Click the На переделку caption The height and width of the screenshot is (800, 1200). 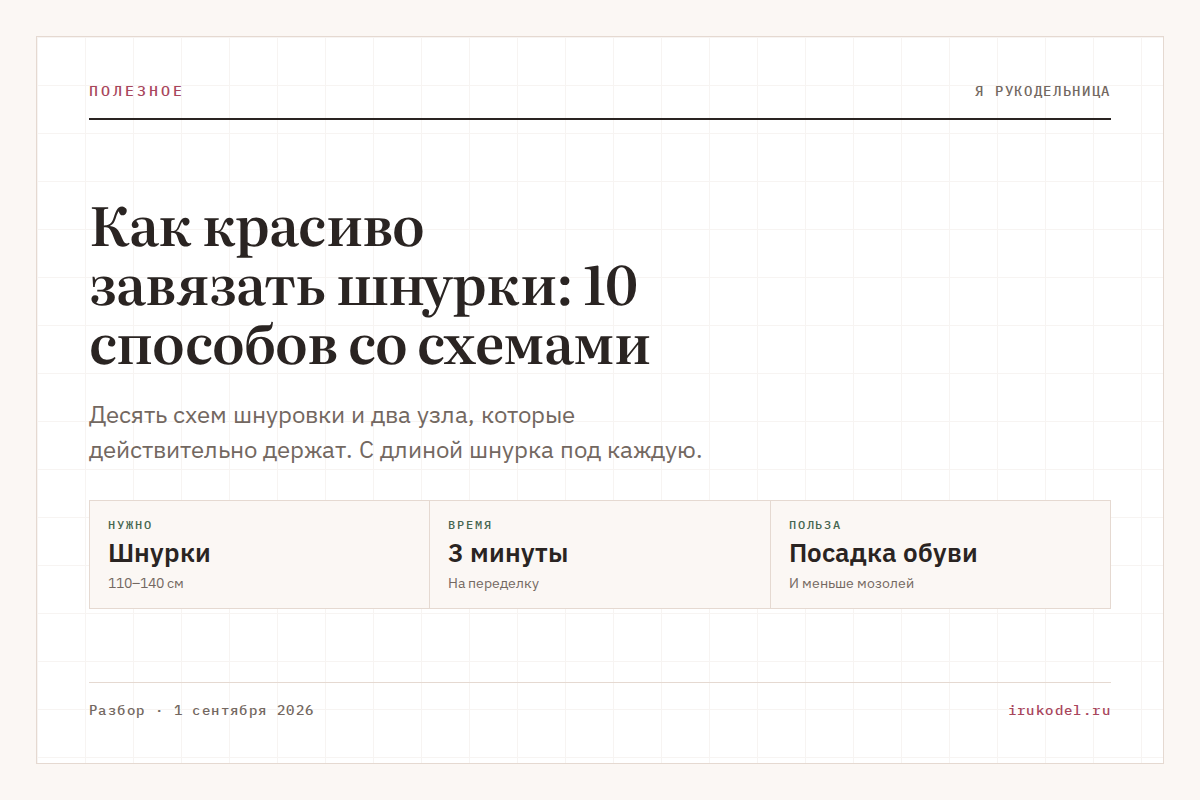tap(493, 584)
